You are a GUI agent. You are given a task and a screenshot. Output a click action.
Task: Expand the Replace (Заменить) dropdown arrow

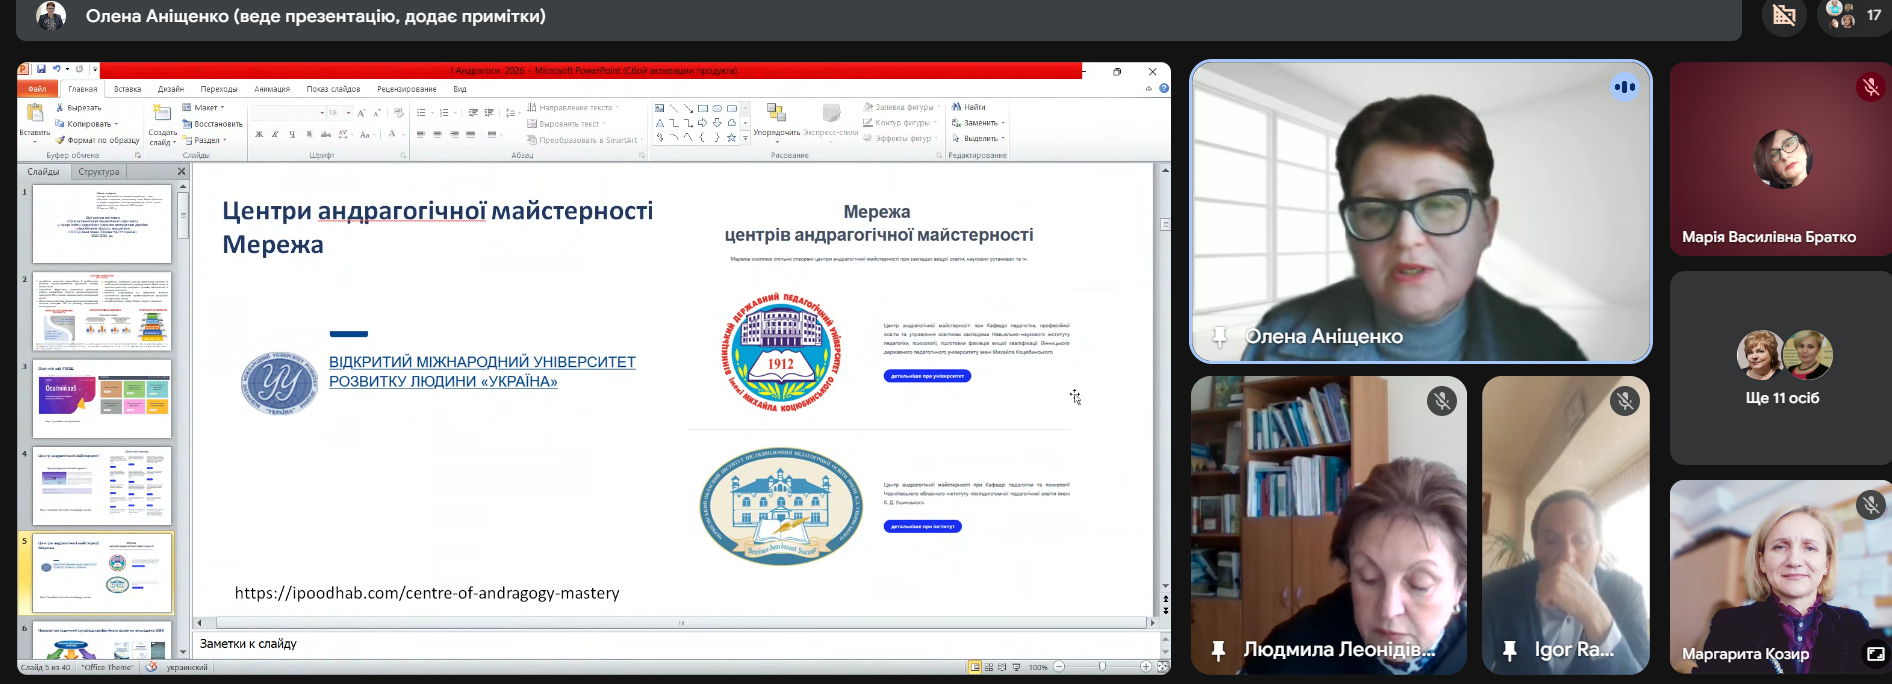coord(1003,123)
